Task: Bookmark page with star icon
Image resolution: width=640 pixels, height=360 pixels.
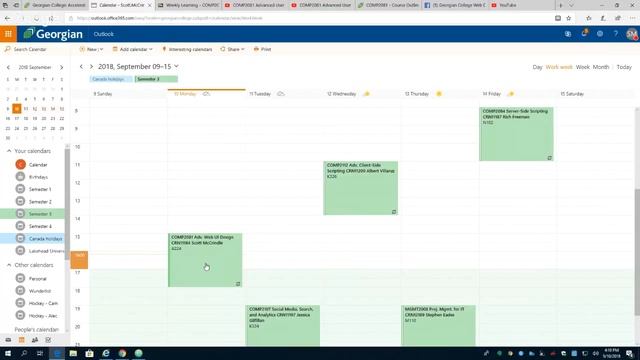Action: tap(569, 18)
